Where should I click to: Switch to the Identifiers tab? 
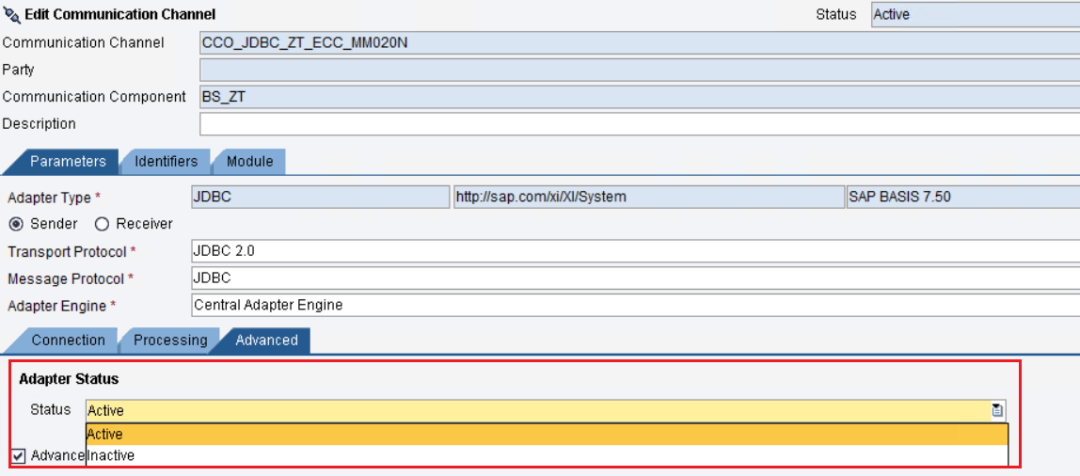coord(166,162)
